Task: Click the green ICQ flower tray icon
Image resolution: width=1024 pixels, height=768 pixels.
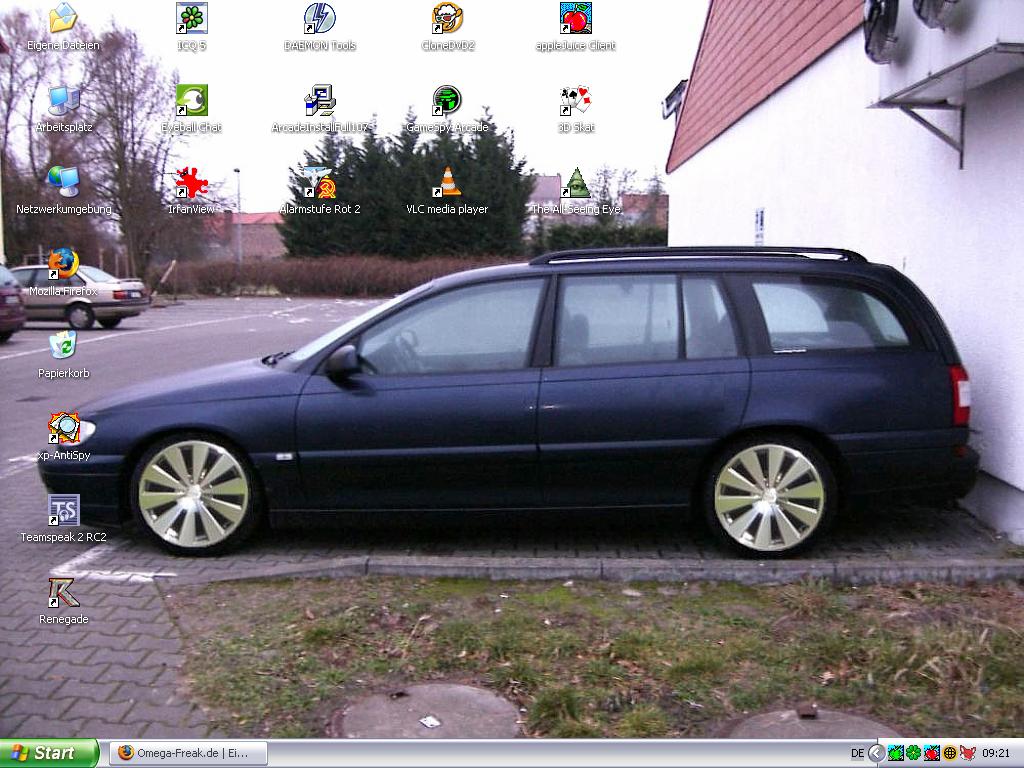Action: tap(913, 753)
